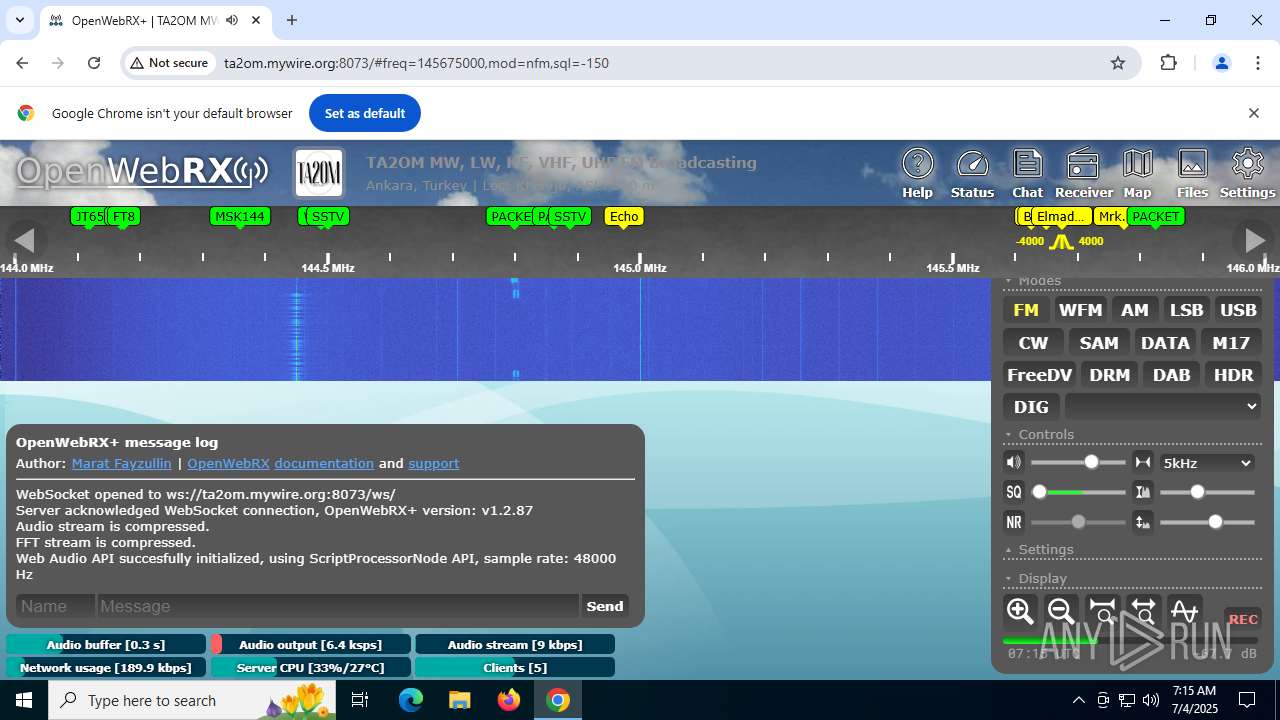Click the JT65 bookmark
This screenshot has height=720, width=1280.
click(88, 216)
